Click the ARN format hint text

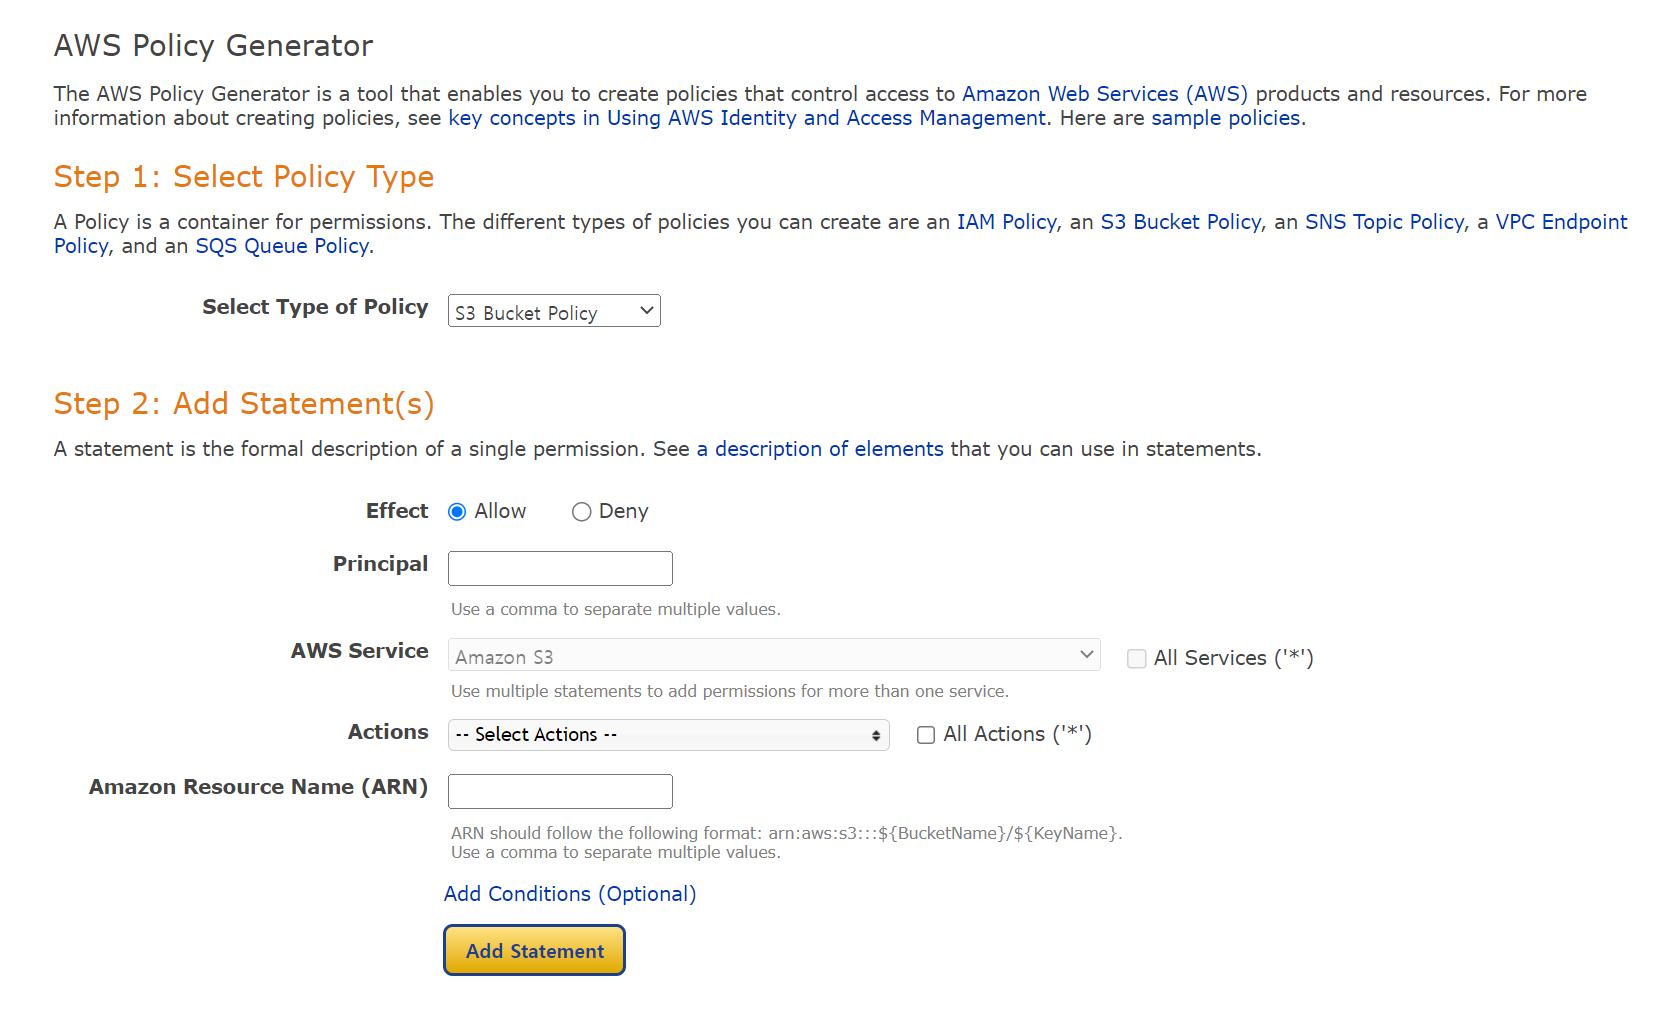click(x=787, y=833)
